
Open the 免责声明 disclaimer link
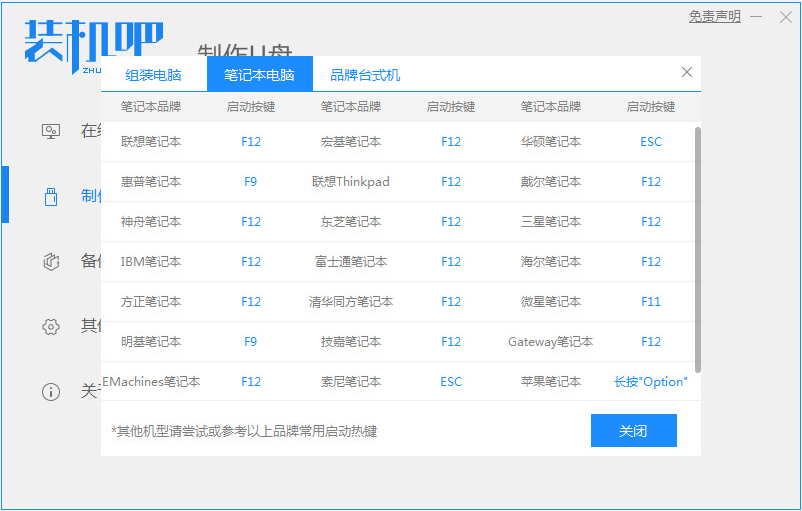(x=714, y=17)
